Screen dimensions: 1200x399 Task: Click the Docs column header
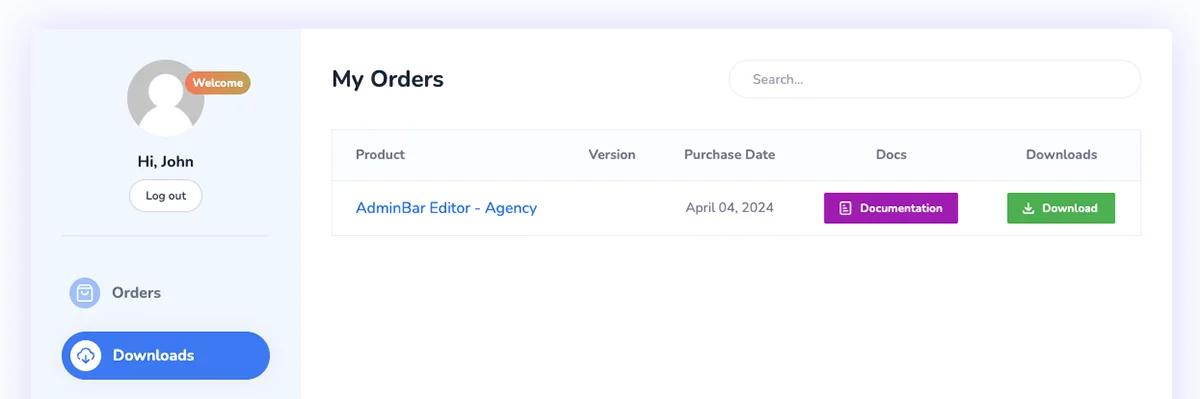point(891,154)
